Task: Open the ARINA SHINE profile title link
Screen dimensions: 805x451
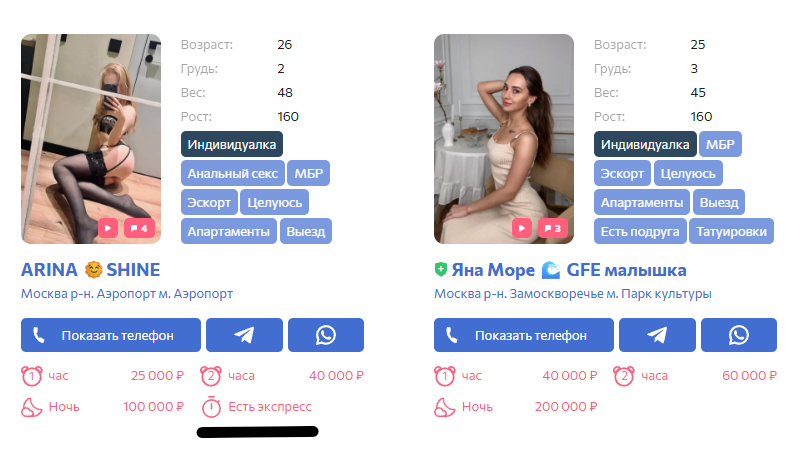Action: tap(90, 270)
